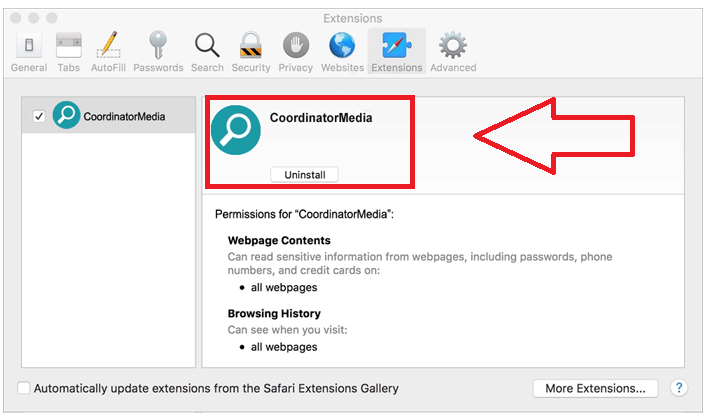Switch to the Tabs preferences pane
The height and width of the screenshot is (420, 712).
(x=68, y=52)
